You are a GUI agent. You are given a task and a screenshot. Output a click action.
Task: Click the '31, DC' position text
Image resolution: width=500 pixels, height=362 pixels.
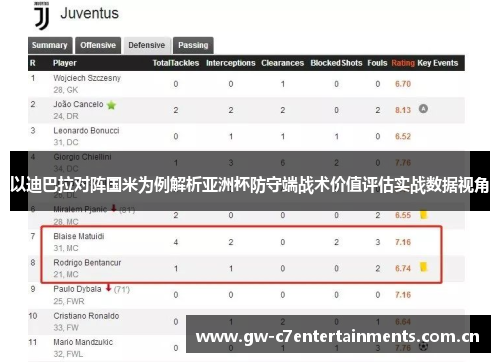pos(66,143)
